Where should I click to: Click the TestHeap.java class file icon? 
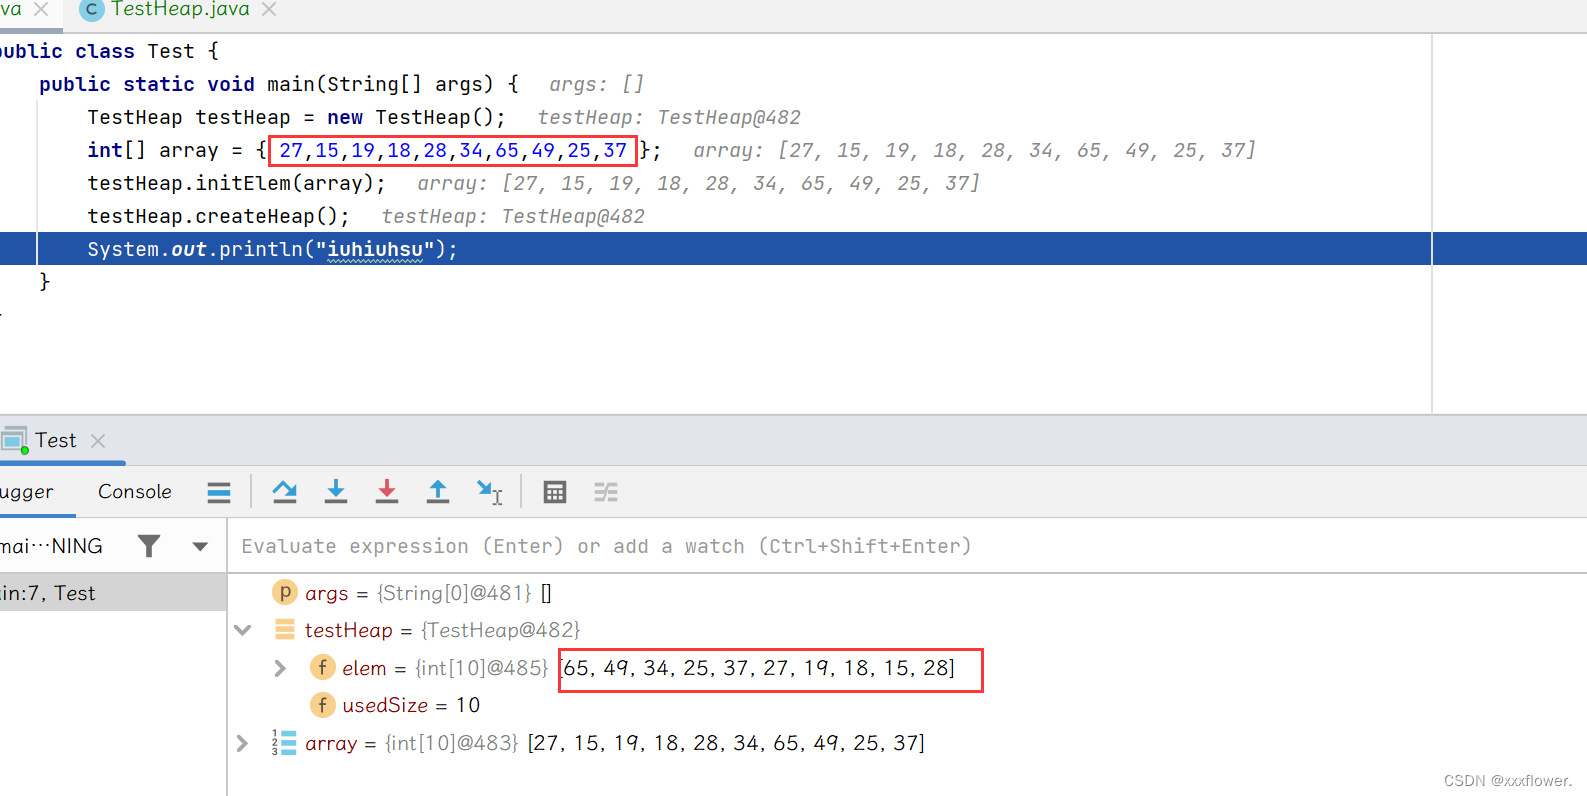point(91,9)
